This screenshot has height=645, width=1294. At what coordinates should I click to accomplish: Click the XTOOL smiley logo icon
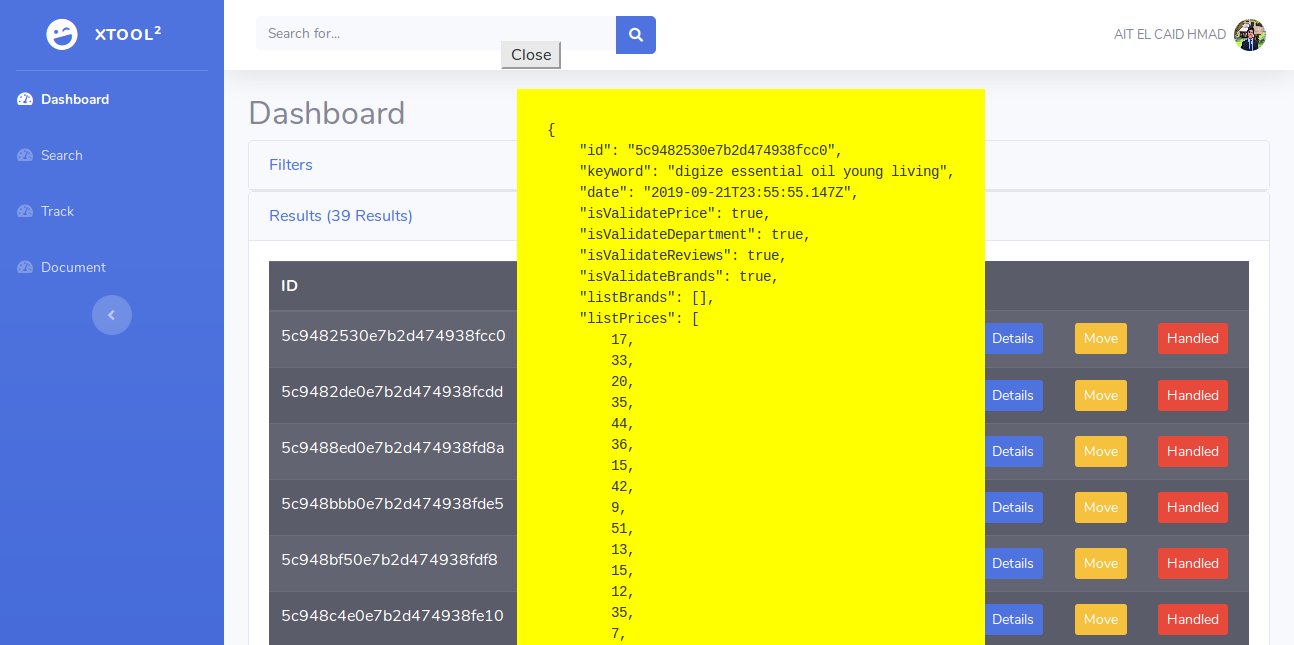[x=62, y=35]
